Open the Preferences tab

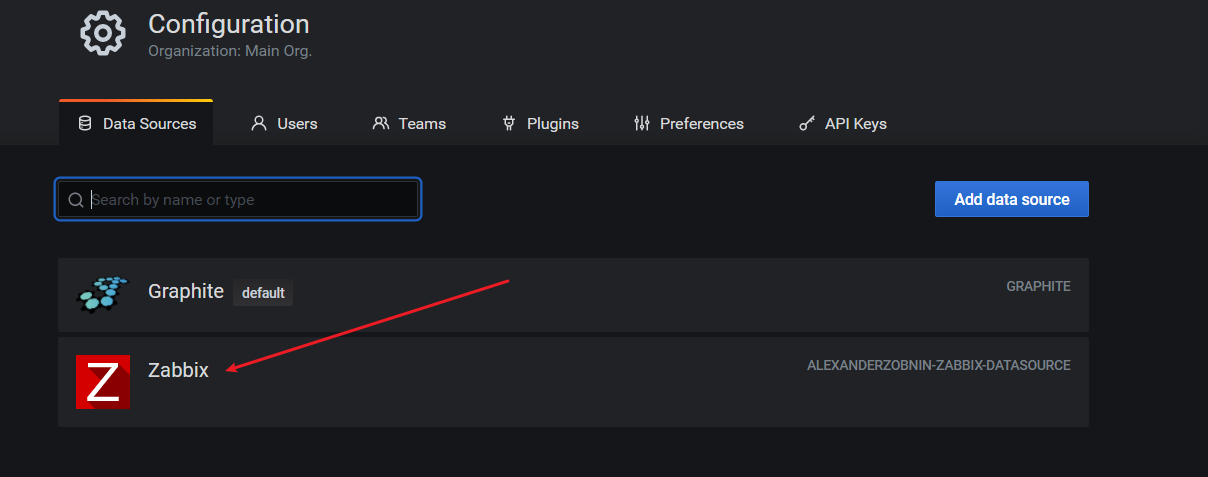[689, 124]
